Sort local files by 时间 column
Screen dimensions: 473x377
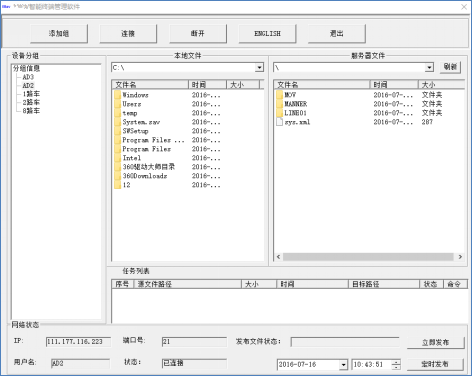(207, 85)
